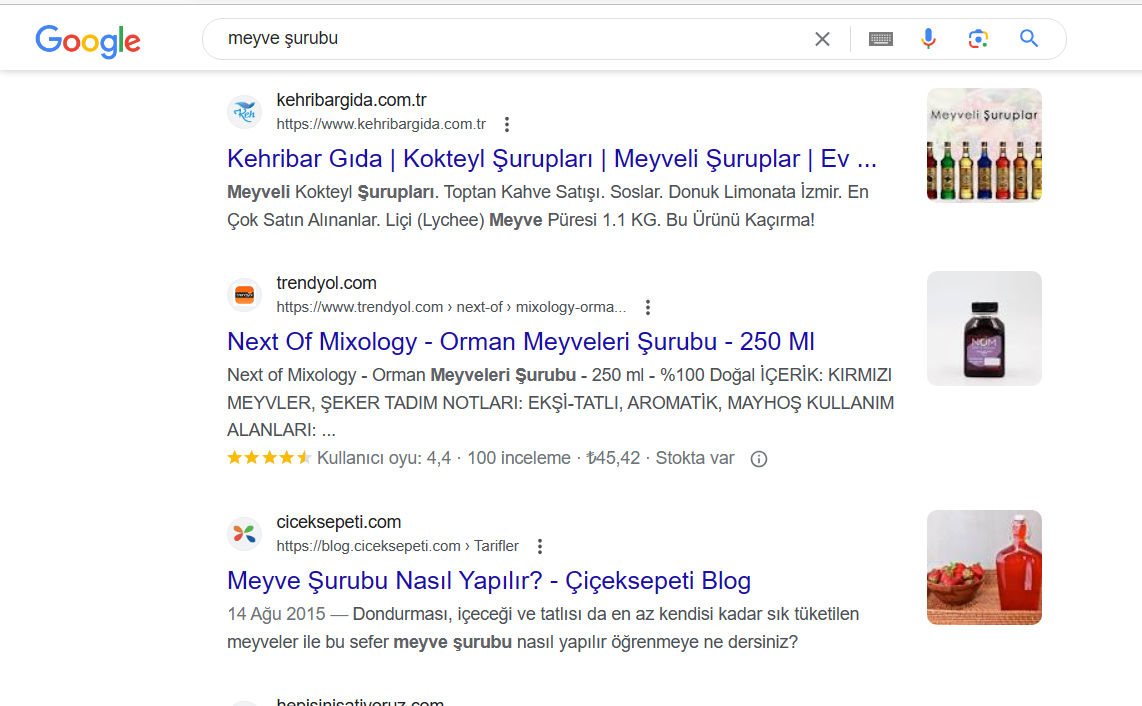Click the Kehribar Gıda favicon

click(x=245, y=112)
